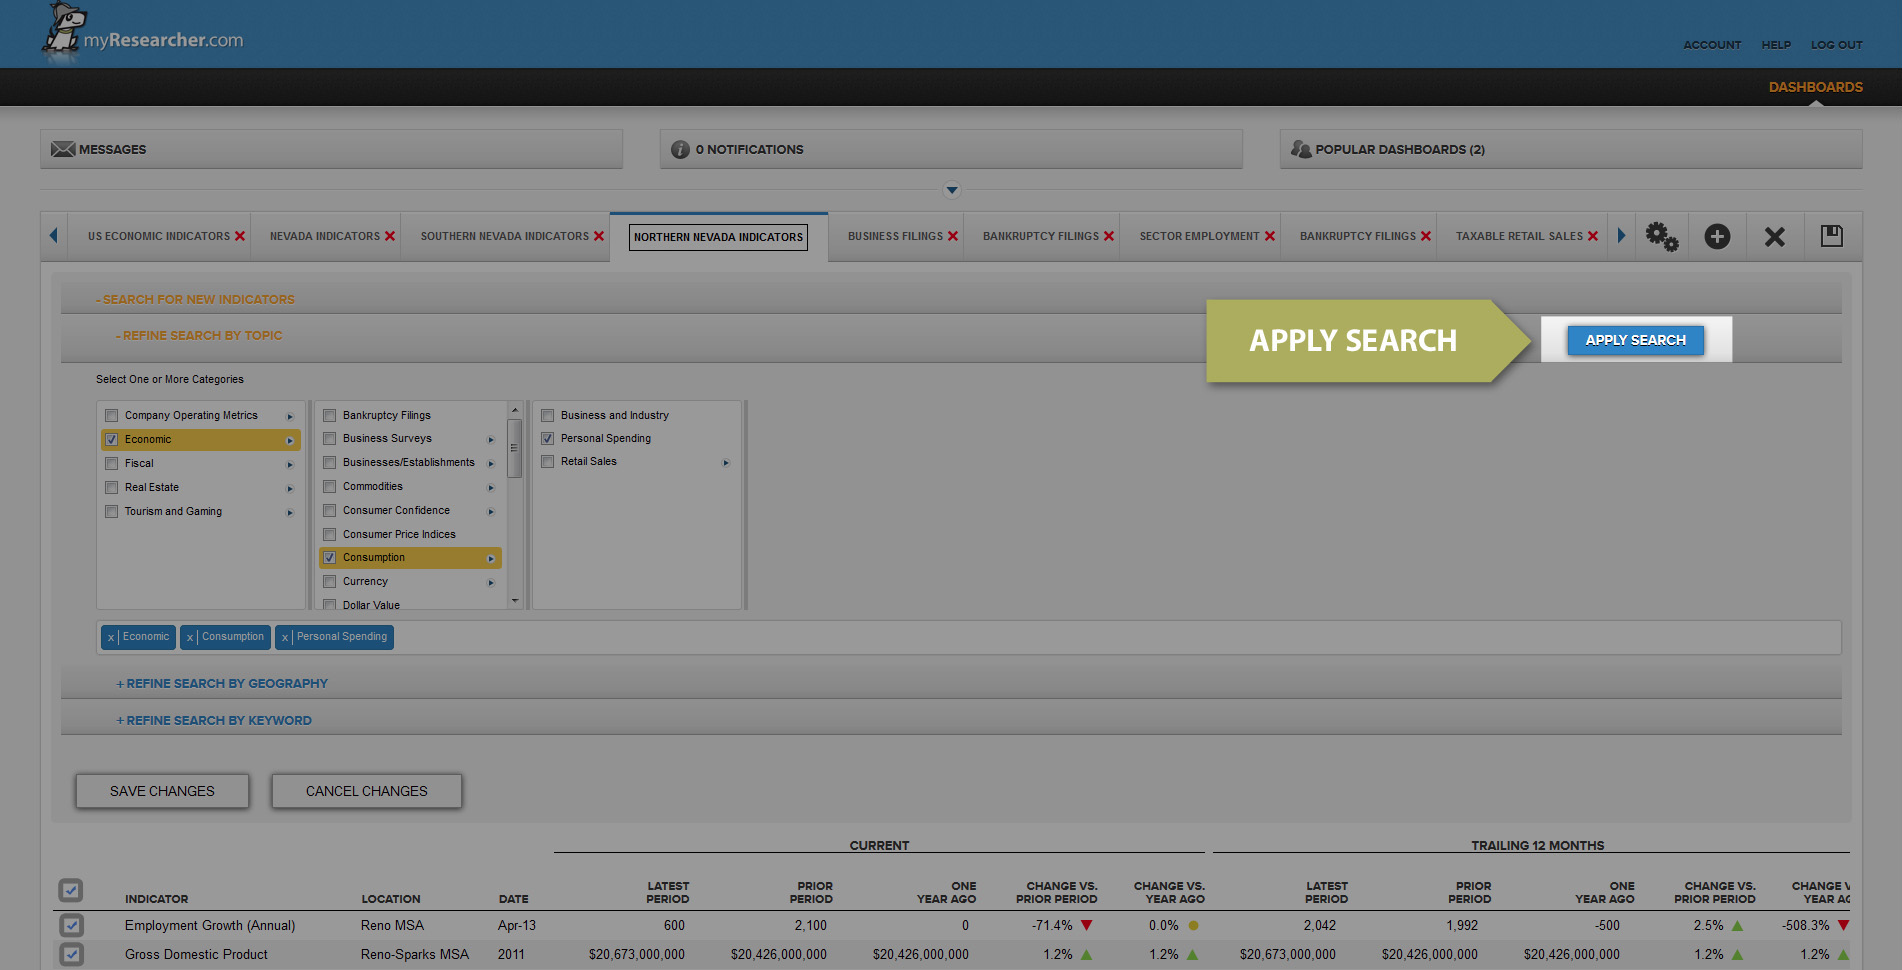Close the Taxable Retail Sales tab

coord(1593,237)
